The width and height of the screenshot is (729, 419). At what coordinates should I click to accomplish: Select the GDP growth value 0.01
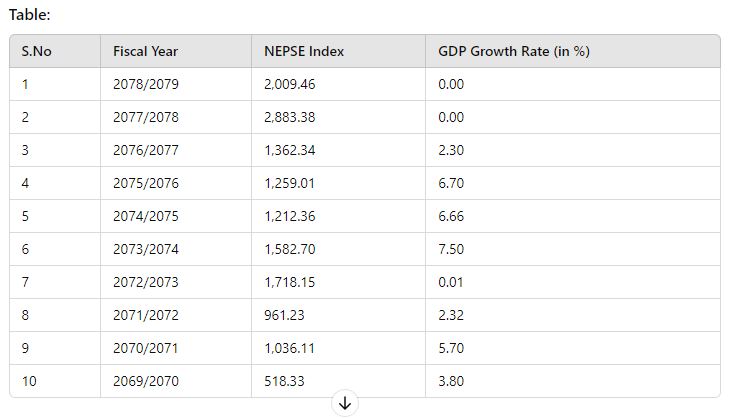pyautogui.click(x=451, y=282)
